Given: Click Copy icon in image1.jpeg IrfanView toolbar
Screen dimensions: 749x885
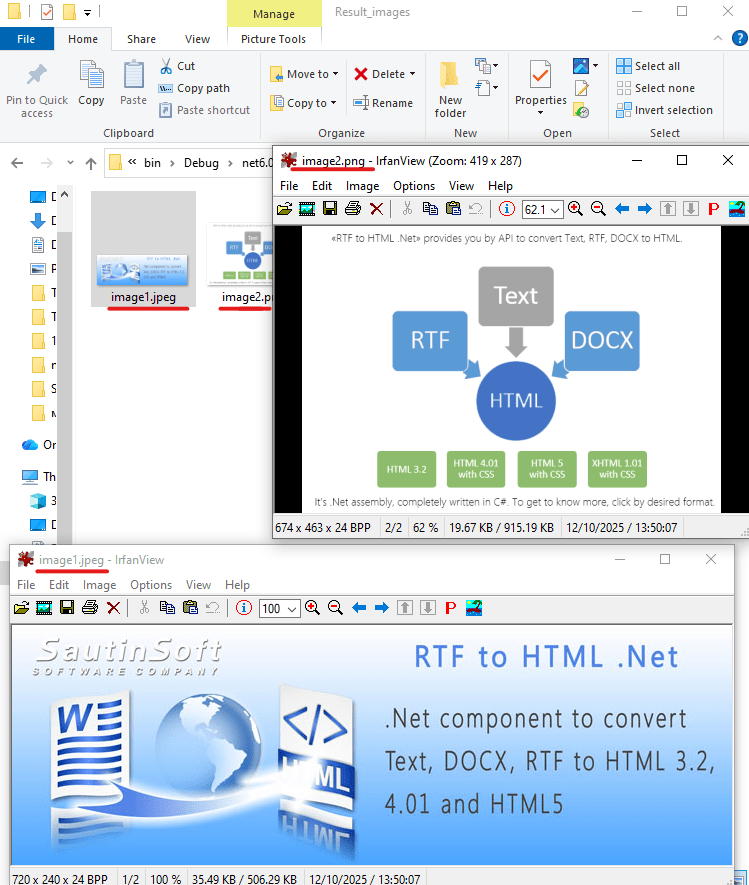Looking at the screenshot, I should tap(167, 608).
